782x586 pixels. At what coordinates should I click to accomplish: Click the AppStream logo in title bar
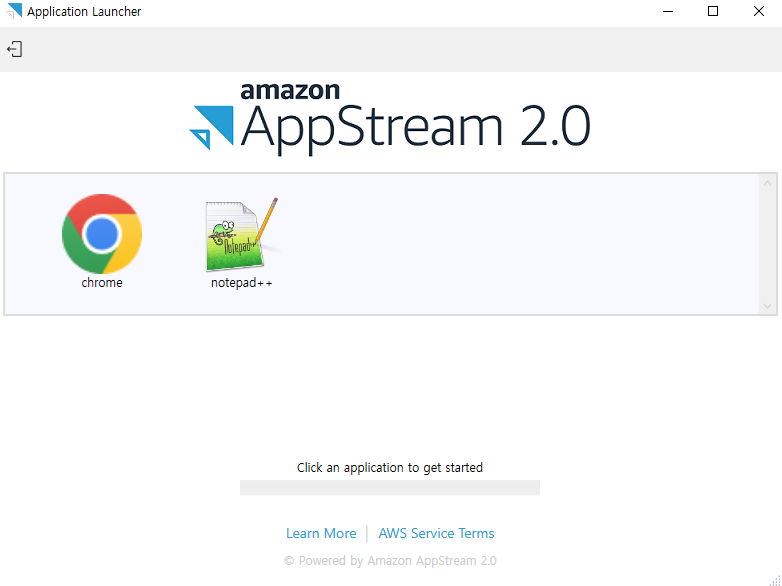pos(14,11)
